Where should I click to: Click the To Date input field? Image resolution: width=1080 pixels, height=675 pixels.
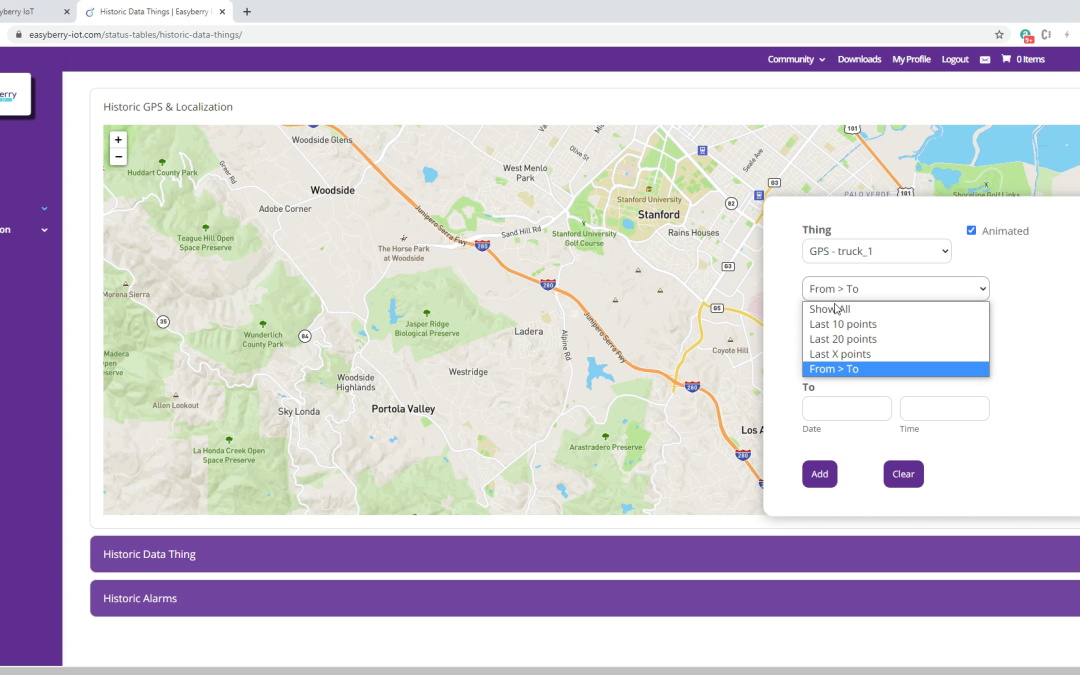coord(847,408)
